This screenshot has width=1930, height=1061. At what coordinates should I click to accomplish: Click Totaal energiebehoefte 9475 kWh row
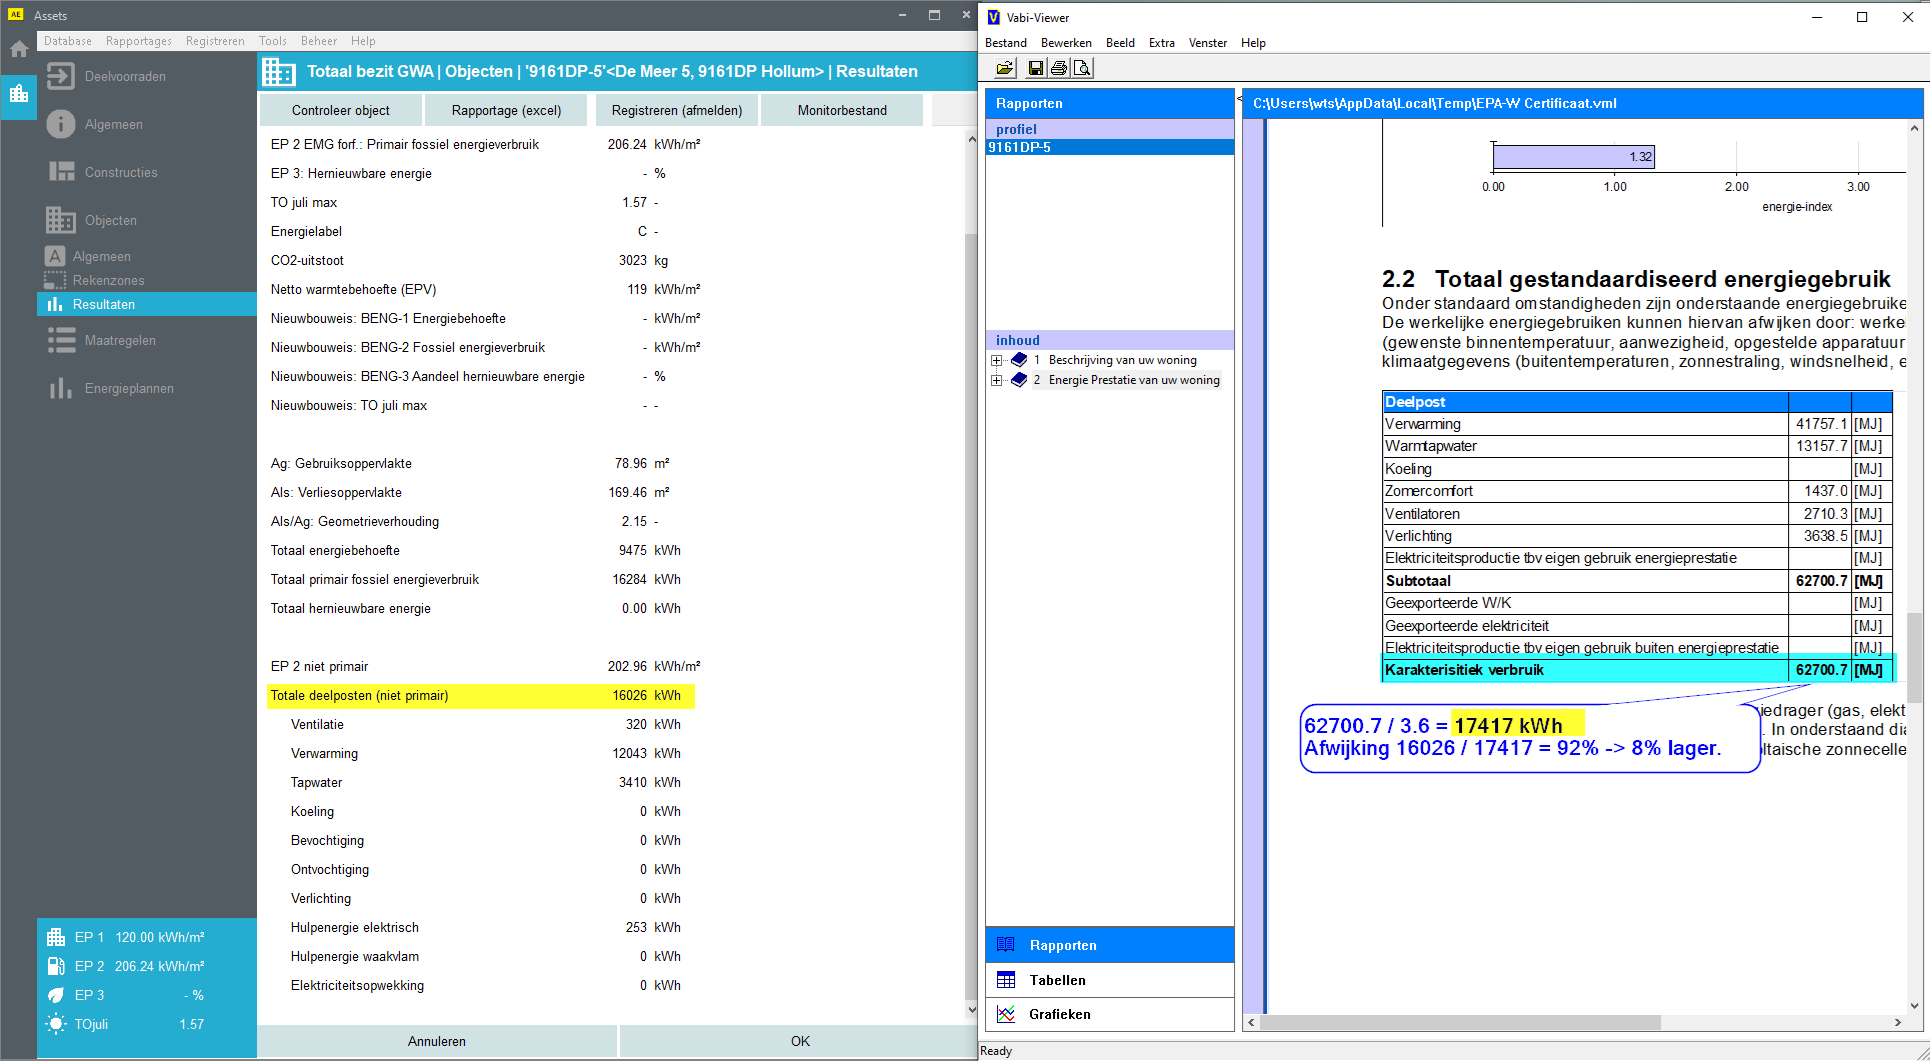click(475, 550)
